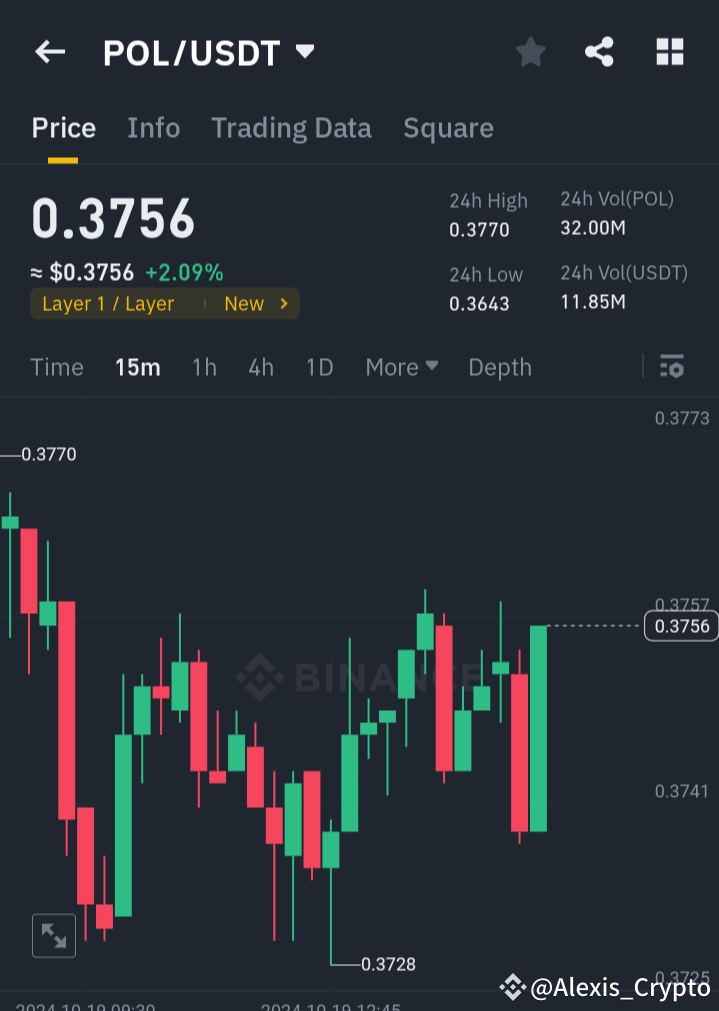Expand the More intervals dropdown

400,367
